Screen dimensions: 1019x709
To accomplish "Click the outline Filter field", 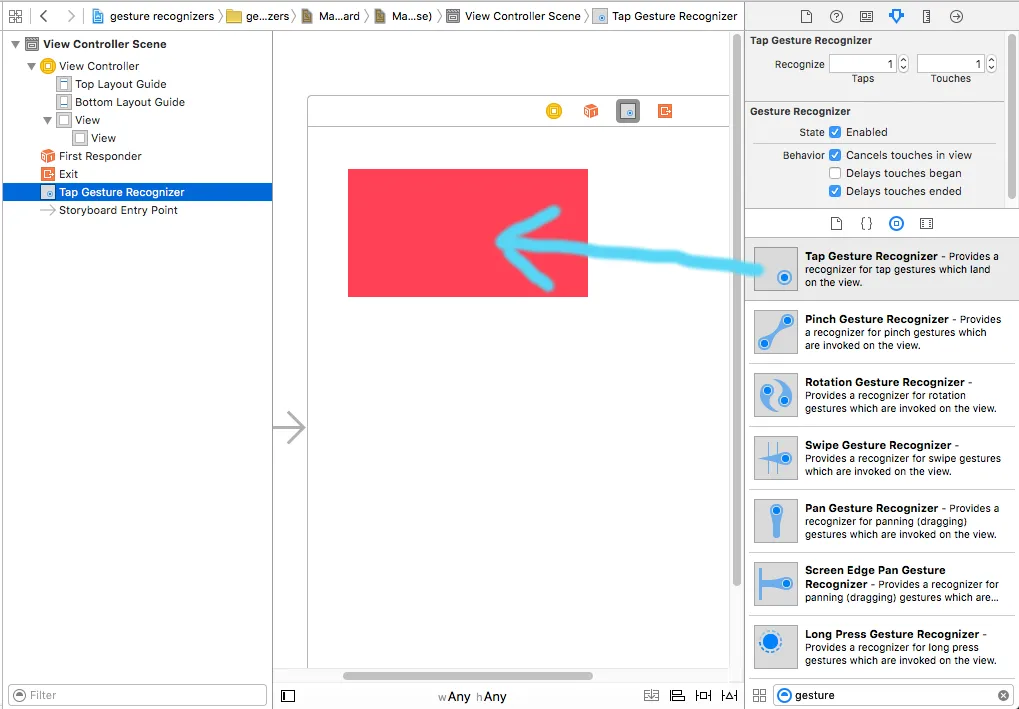I will [138, 695].
